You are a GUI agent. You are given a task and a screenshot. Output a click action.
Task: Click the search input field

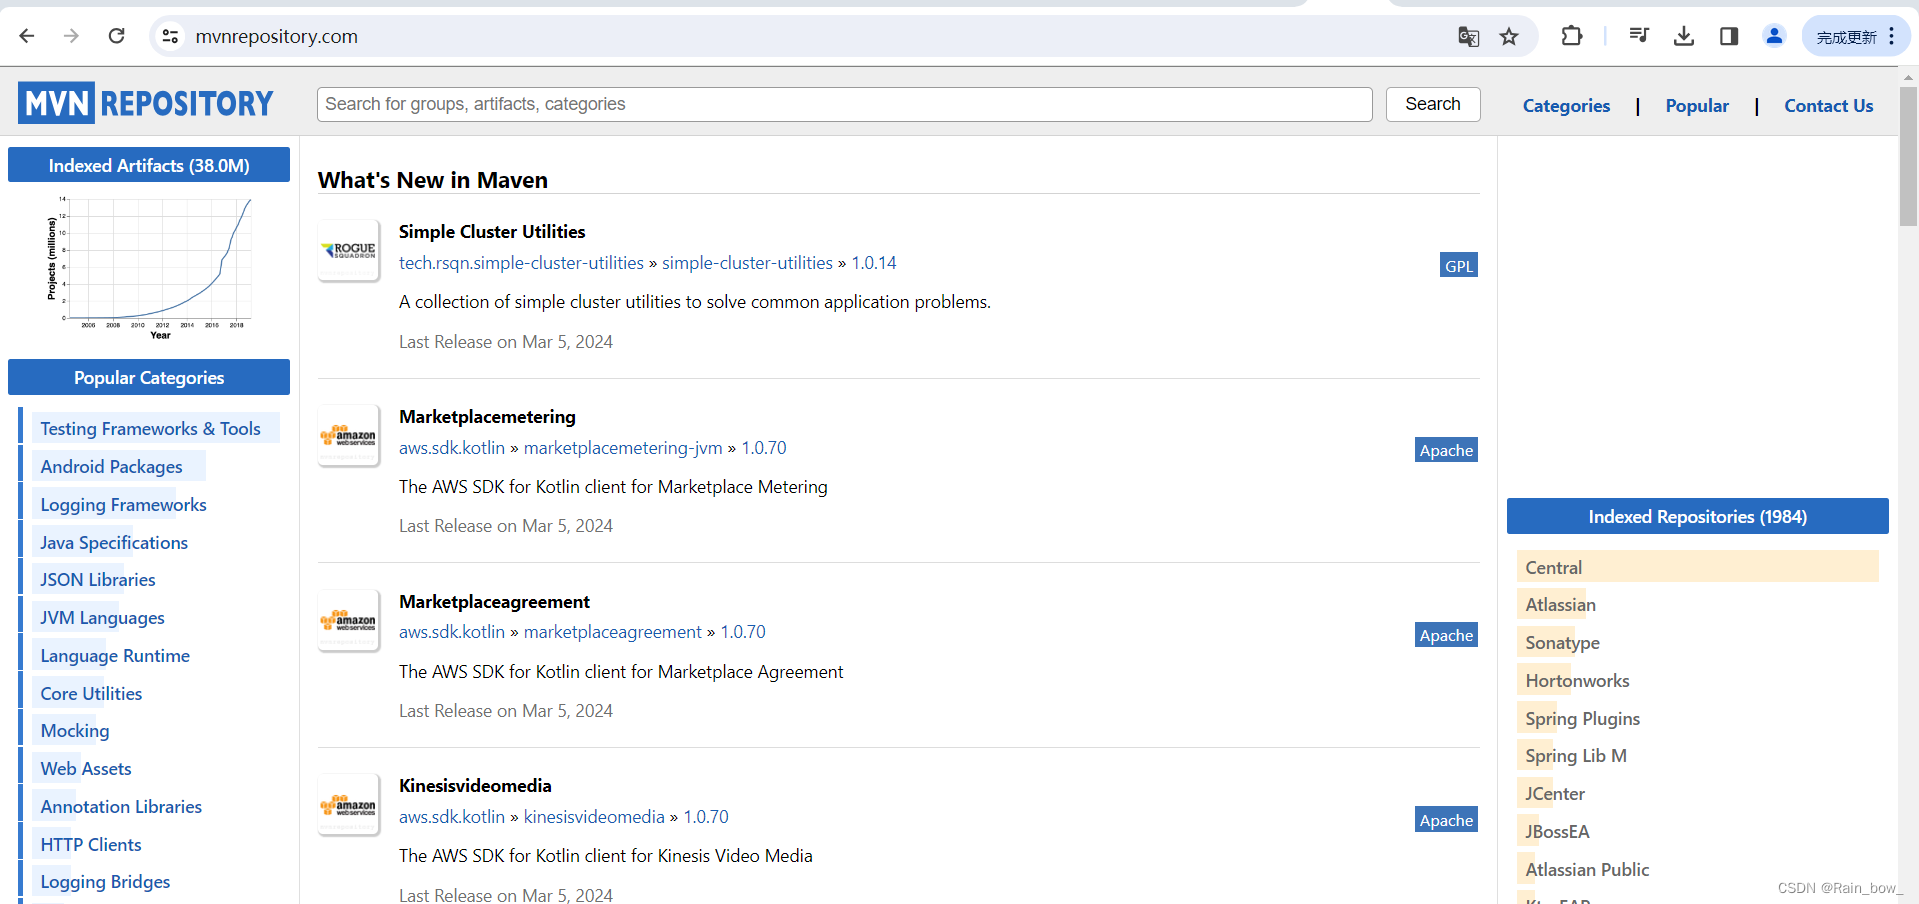point(844,104)
